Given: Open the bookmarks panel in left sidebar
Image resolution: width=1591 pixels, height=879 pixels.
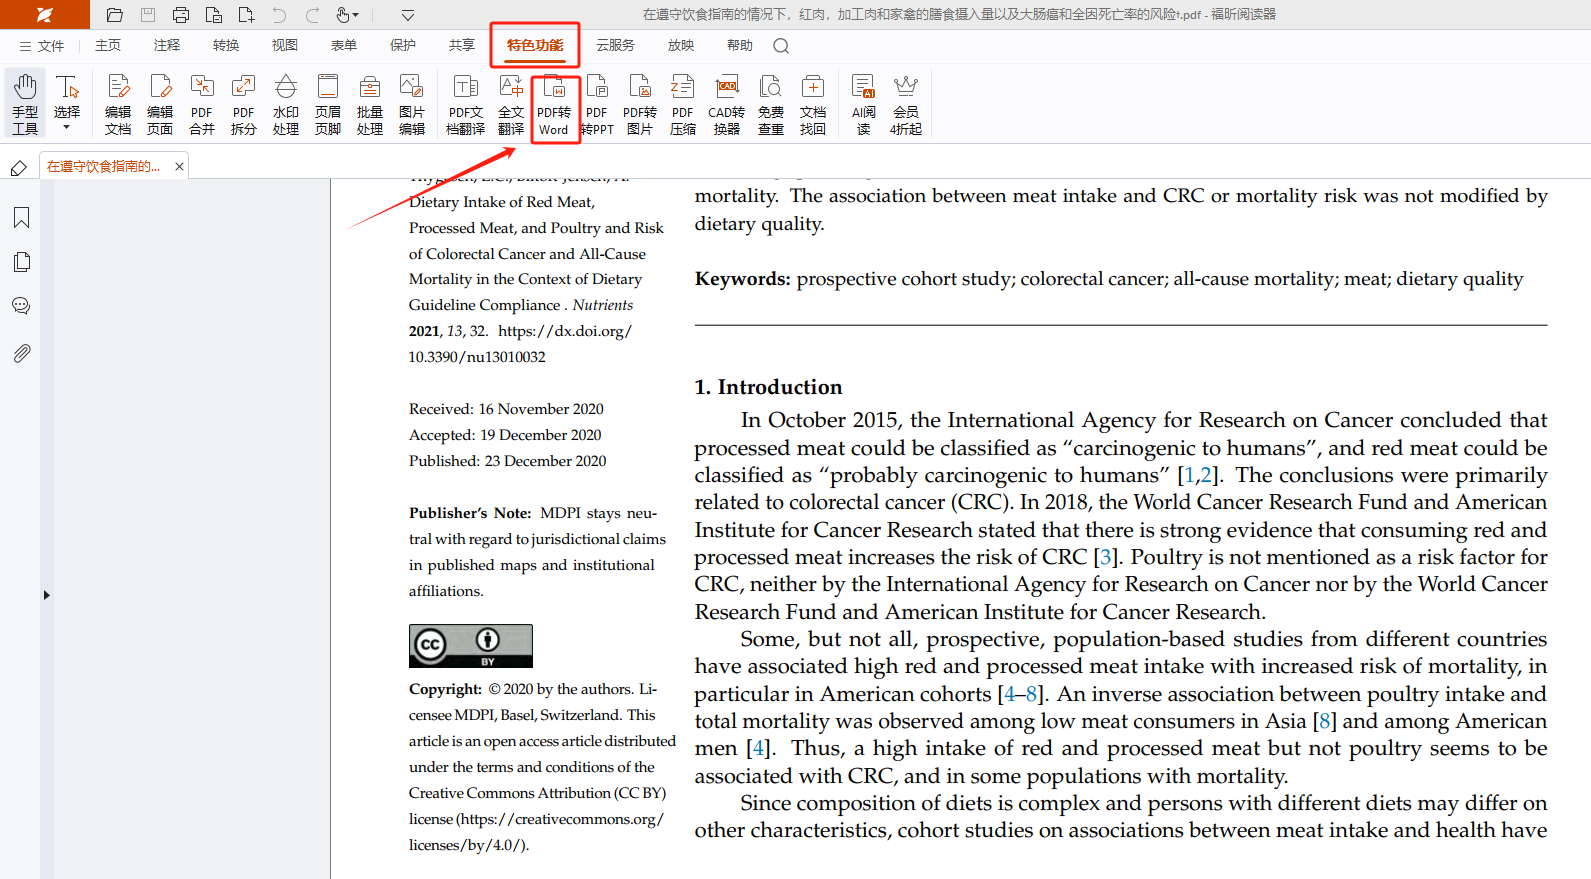Looking at the screenshot, I should point(21,218).
